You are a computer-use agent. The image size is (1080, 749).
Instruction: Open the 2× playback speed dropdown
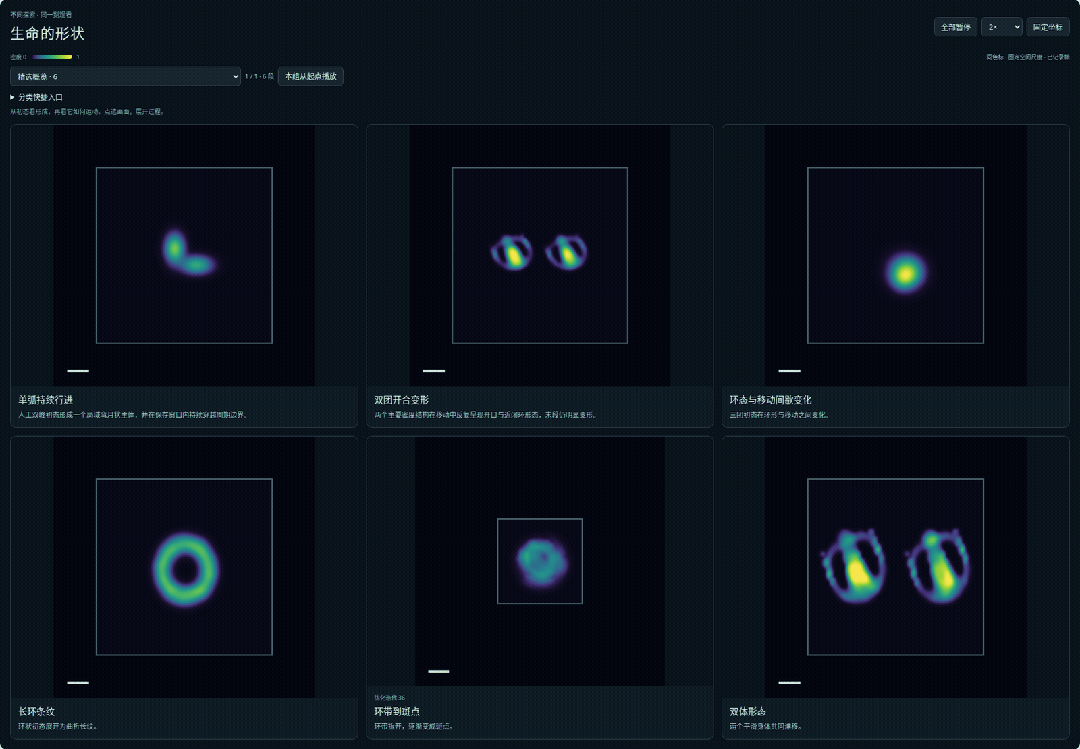point(1001,27)
